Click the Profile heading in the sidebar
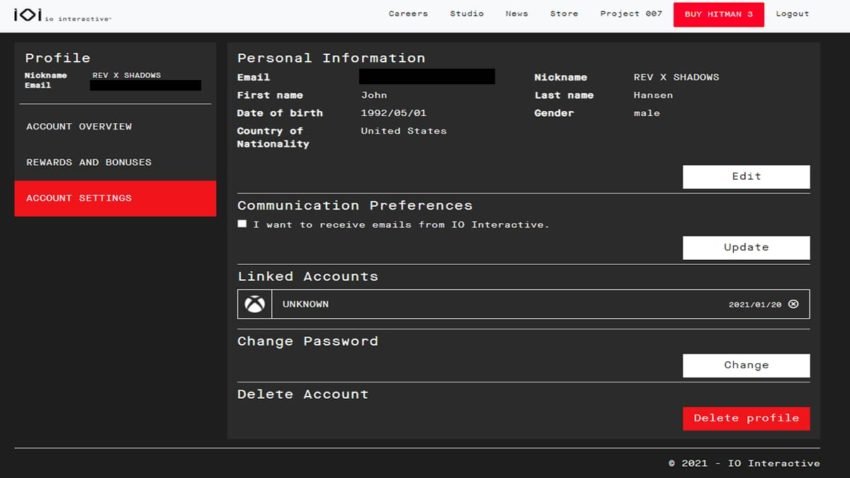The height and width of the screenshot is (478, 850). [x=57, y=58]
